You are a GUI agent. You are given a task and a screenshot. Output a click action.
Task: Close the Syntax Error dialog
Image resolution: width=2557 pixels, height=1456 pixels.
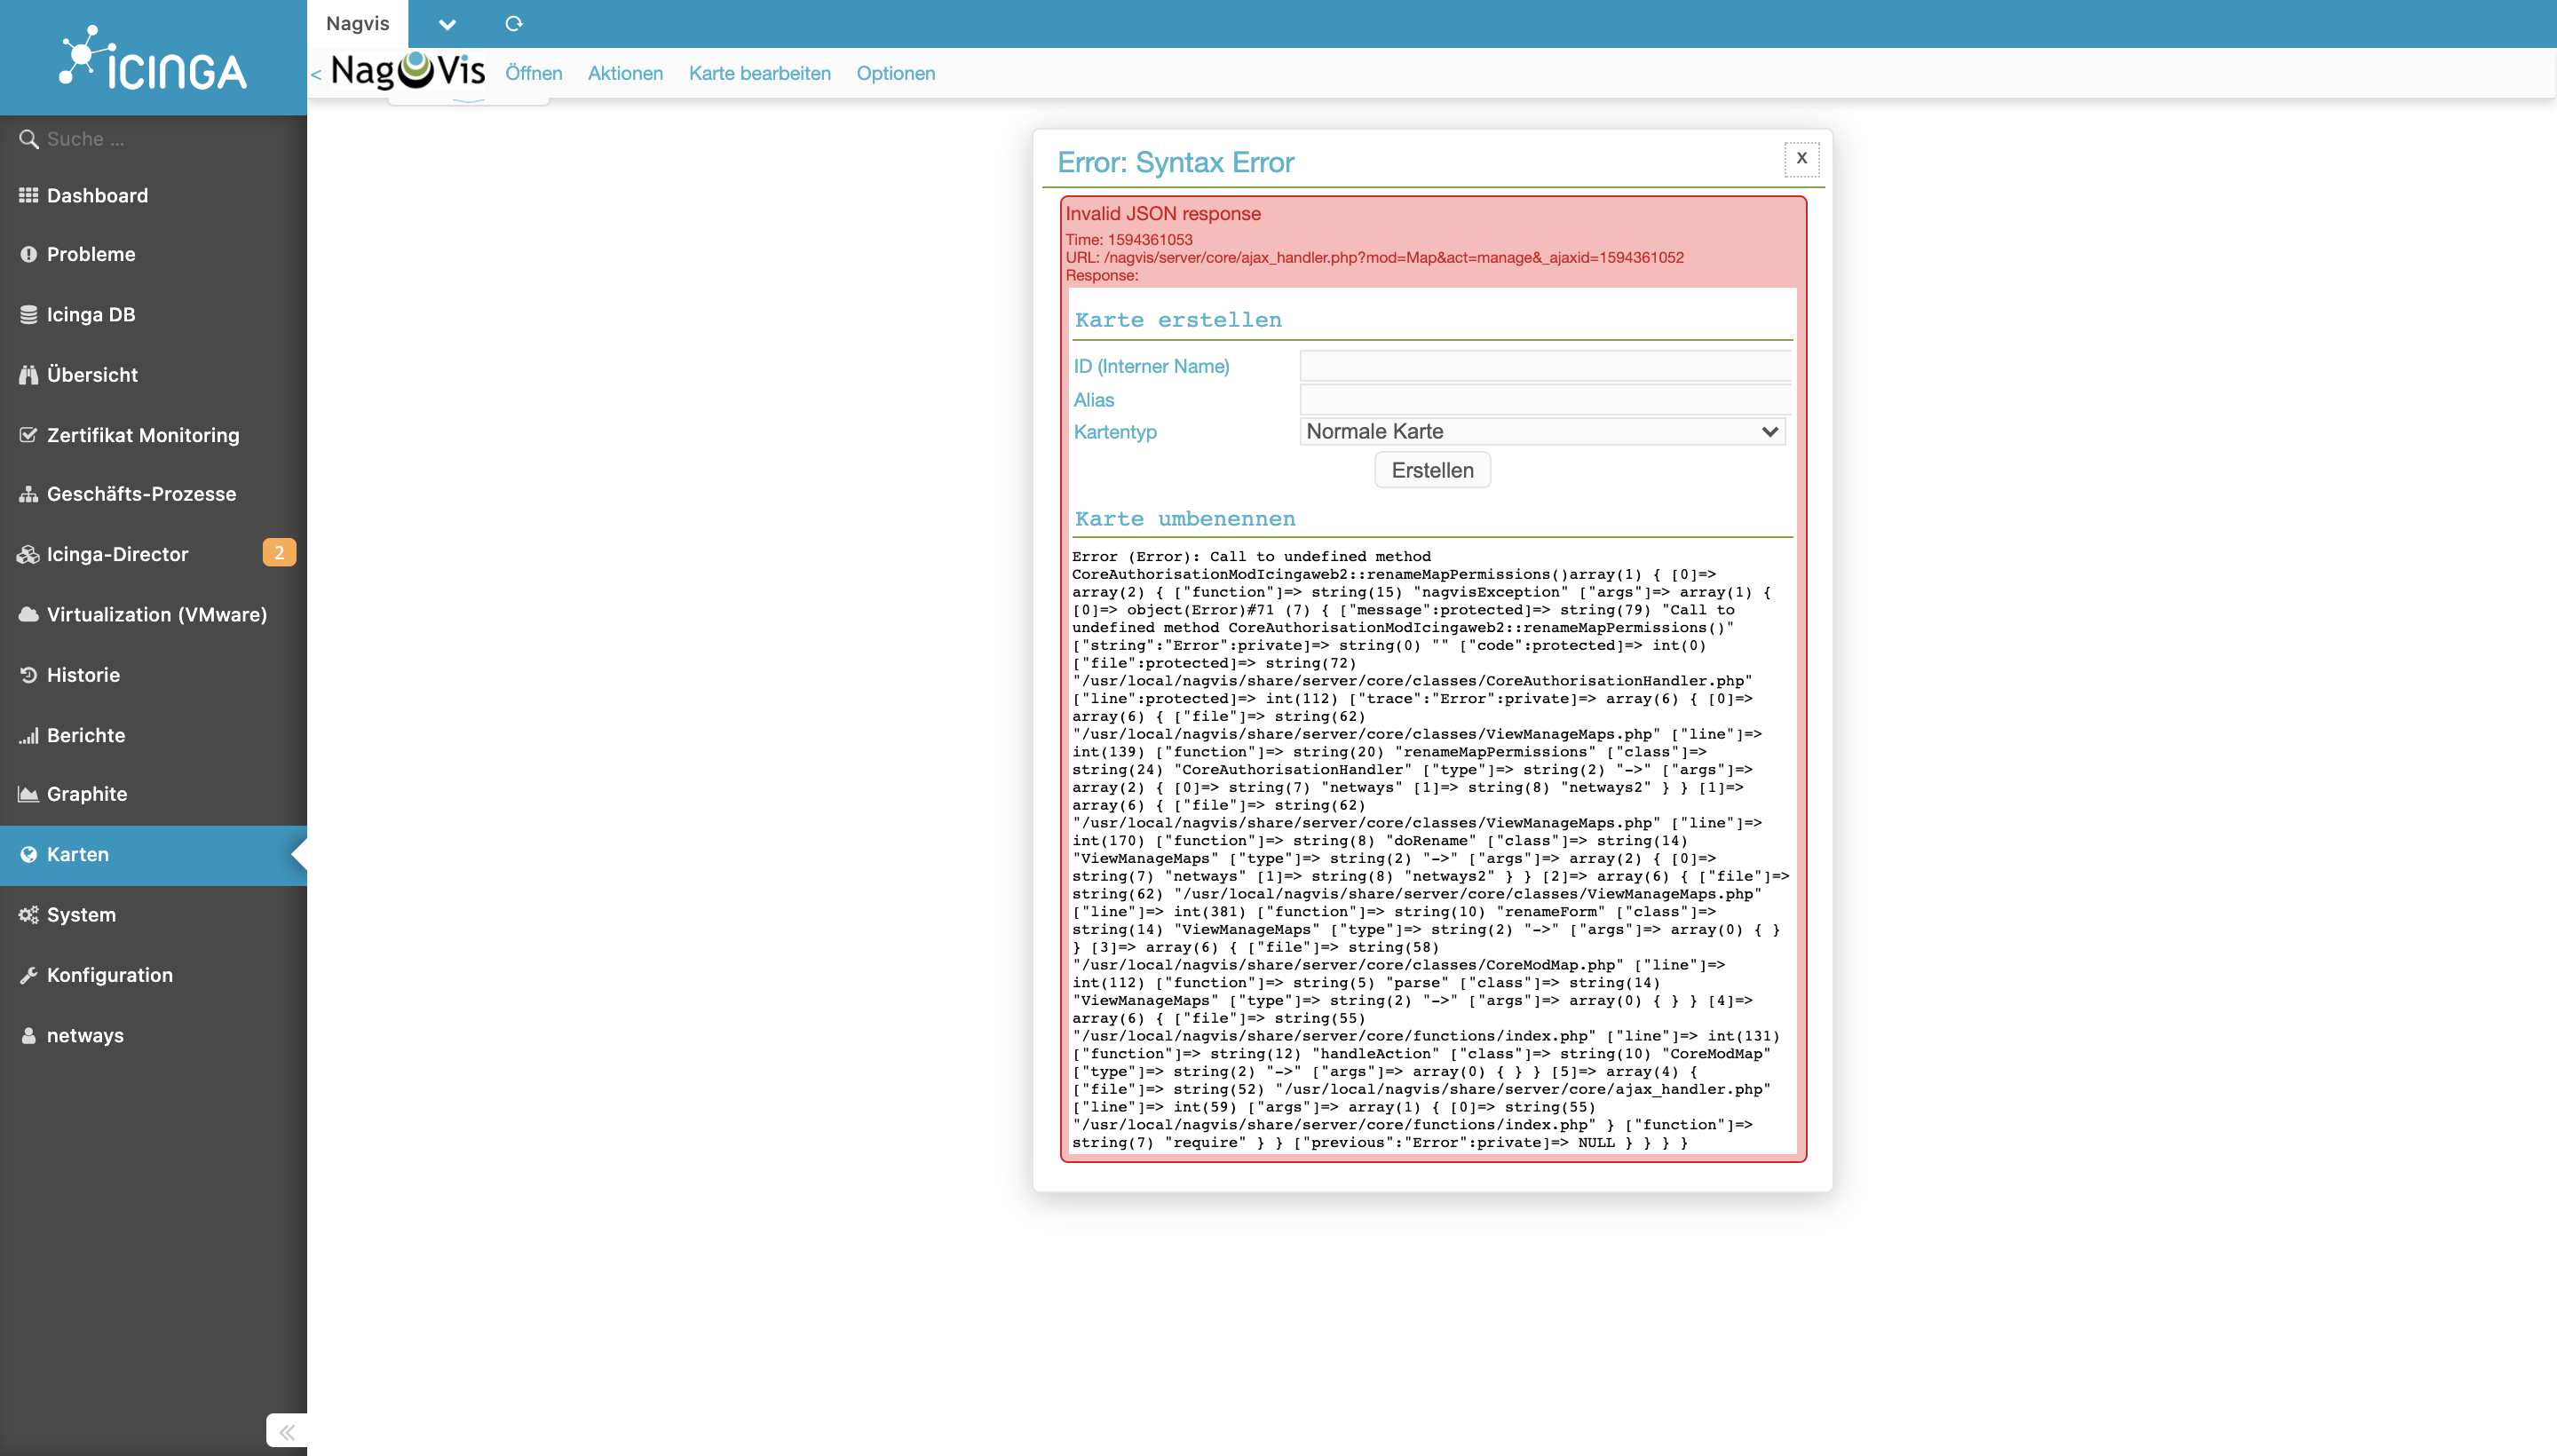pyautogui.click(x=1802, y=158)
